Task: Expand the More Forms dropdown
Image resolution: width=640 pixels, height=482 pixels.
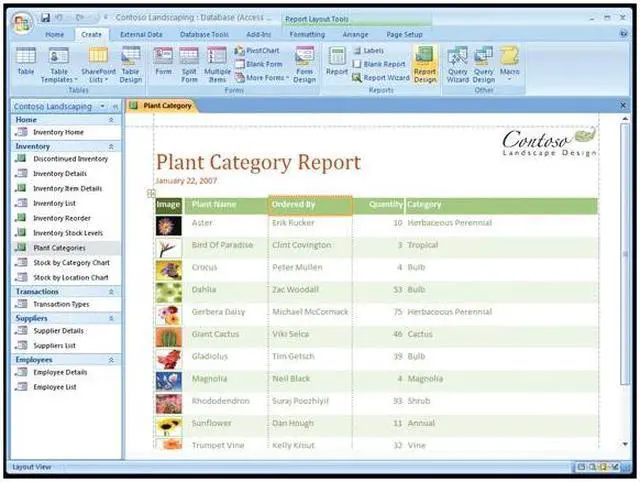Action: tap(261, 77)
